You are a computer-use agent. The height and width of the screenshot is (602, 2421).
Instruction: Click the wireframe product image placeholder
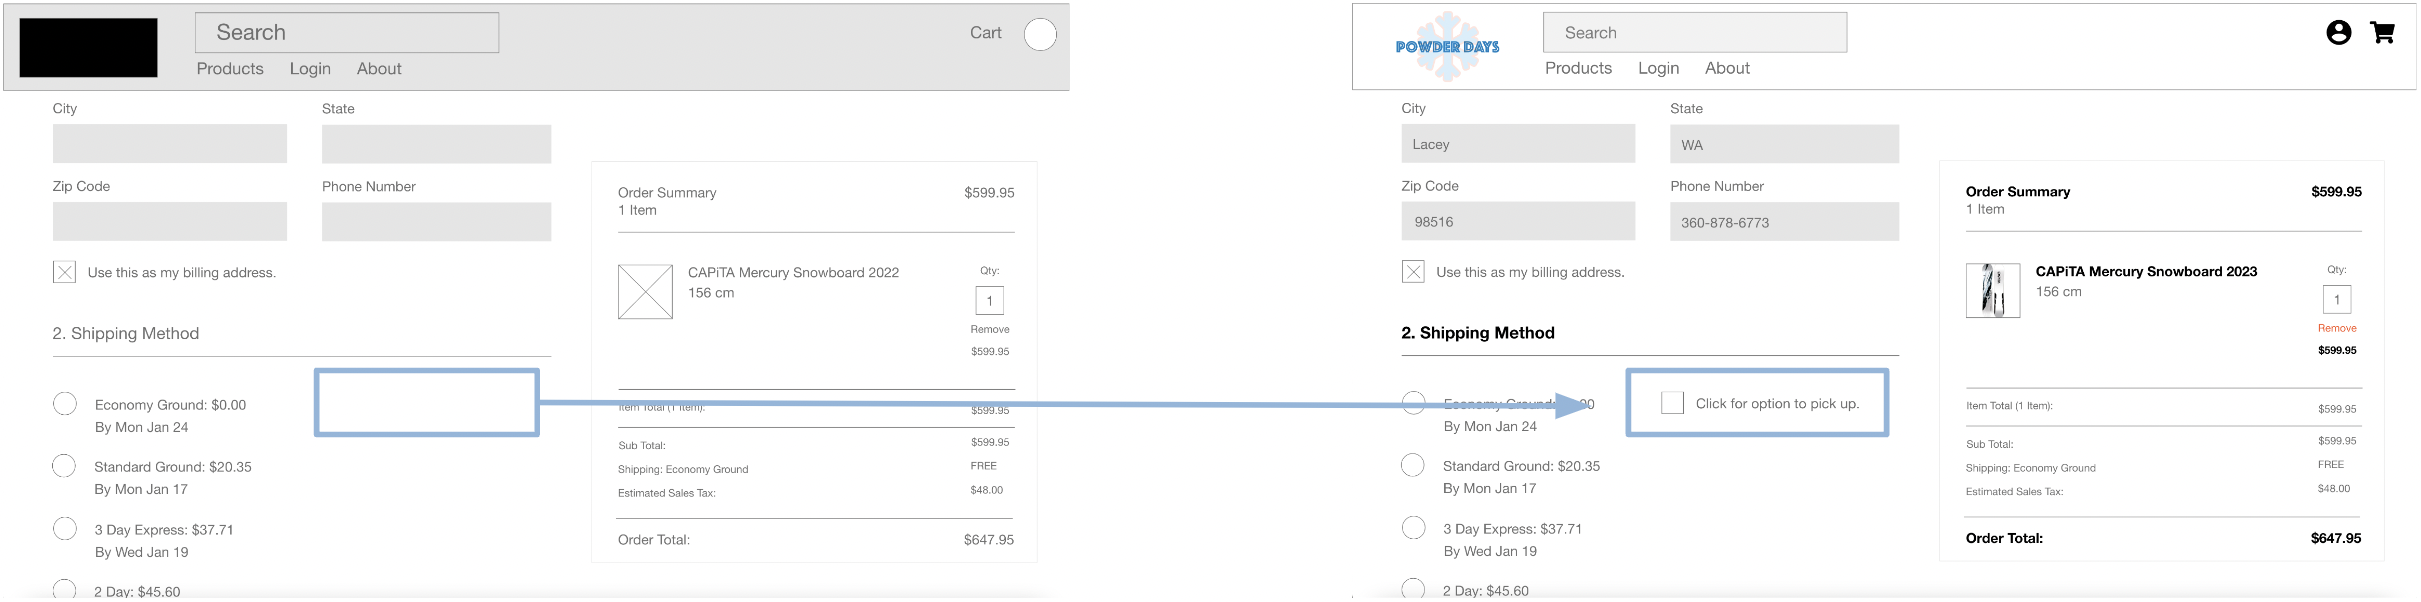coord(645,292)
